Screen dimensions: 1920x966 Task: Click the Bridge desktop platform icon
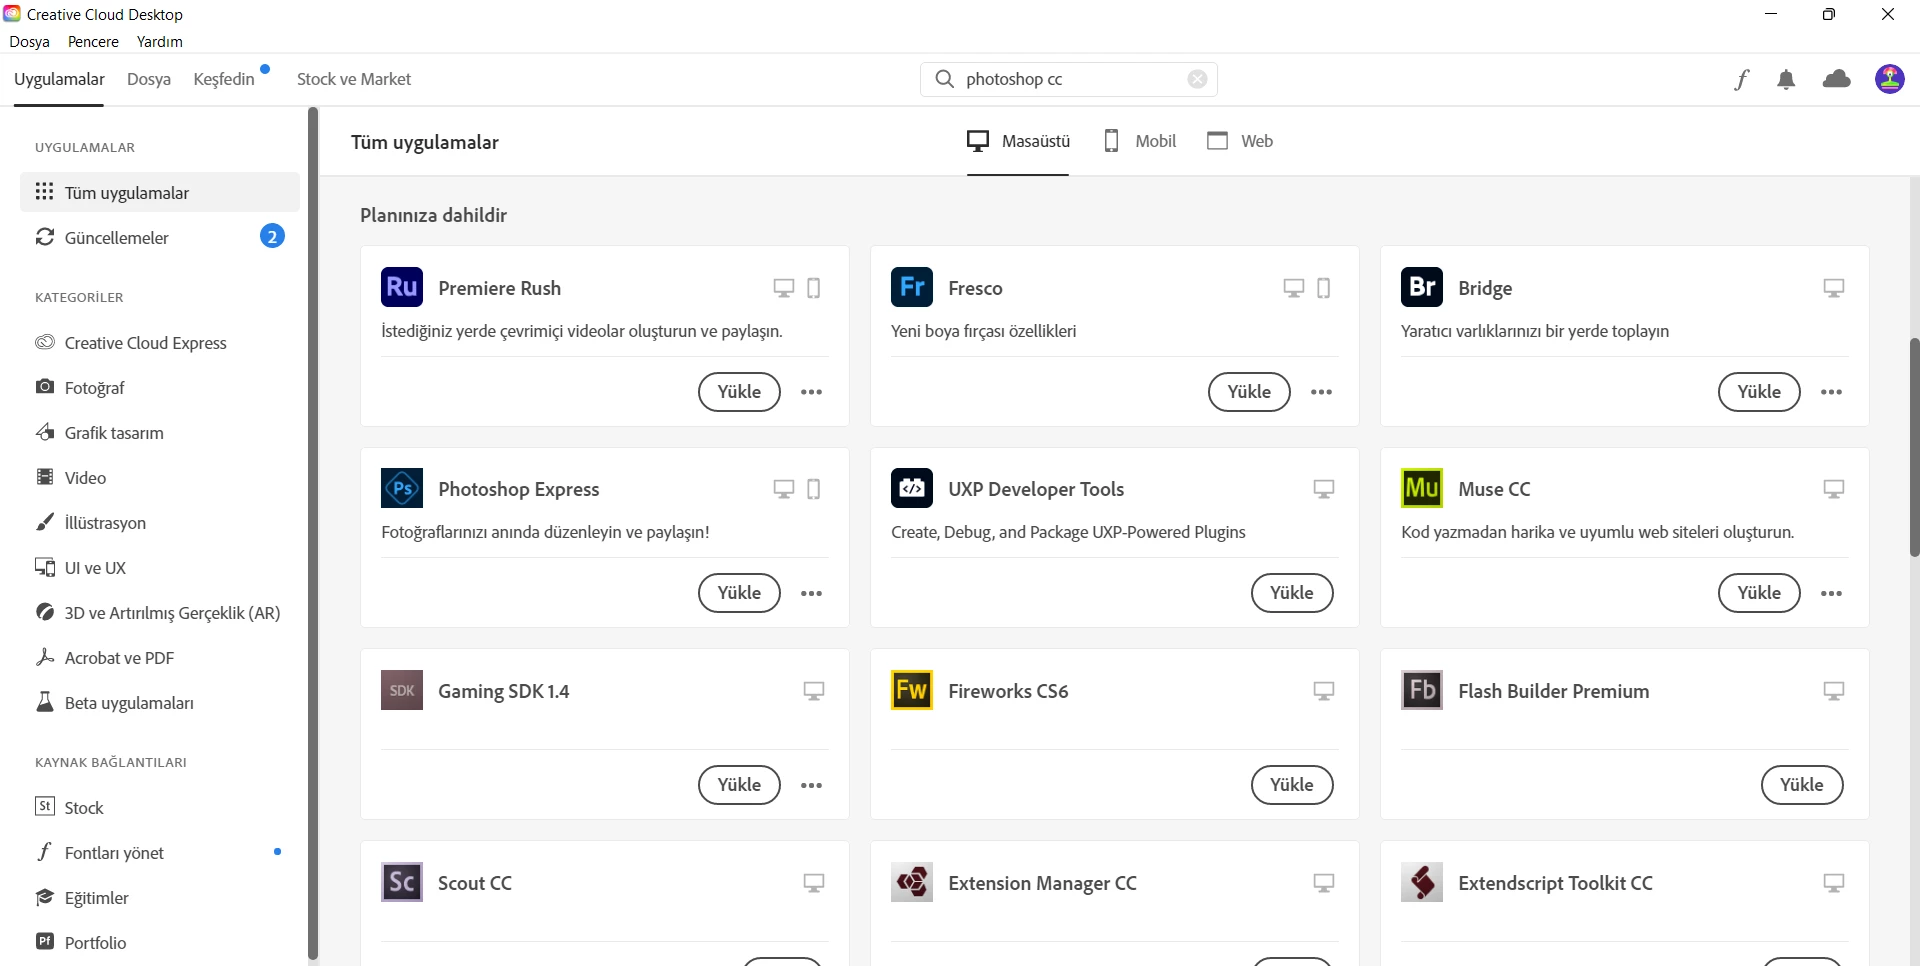(x=1834, y=288)
